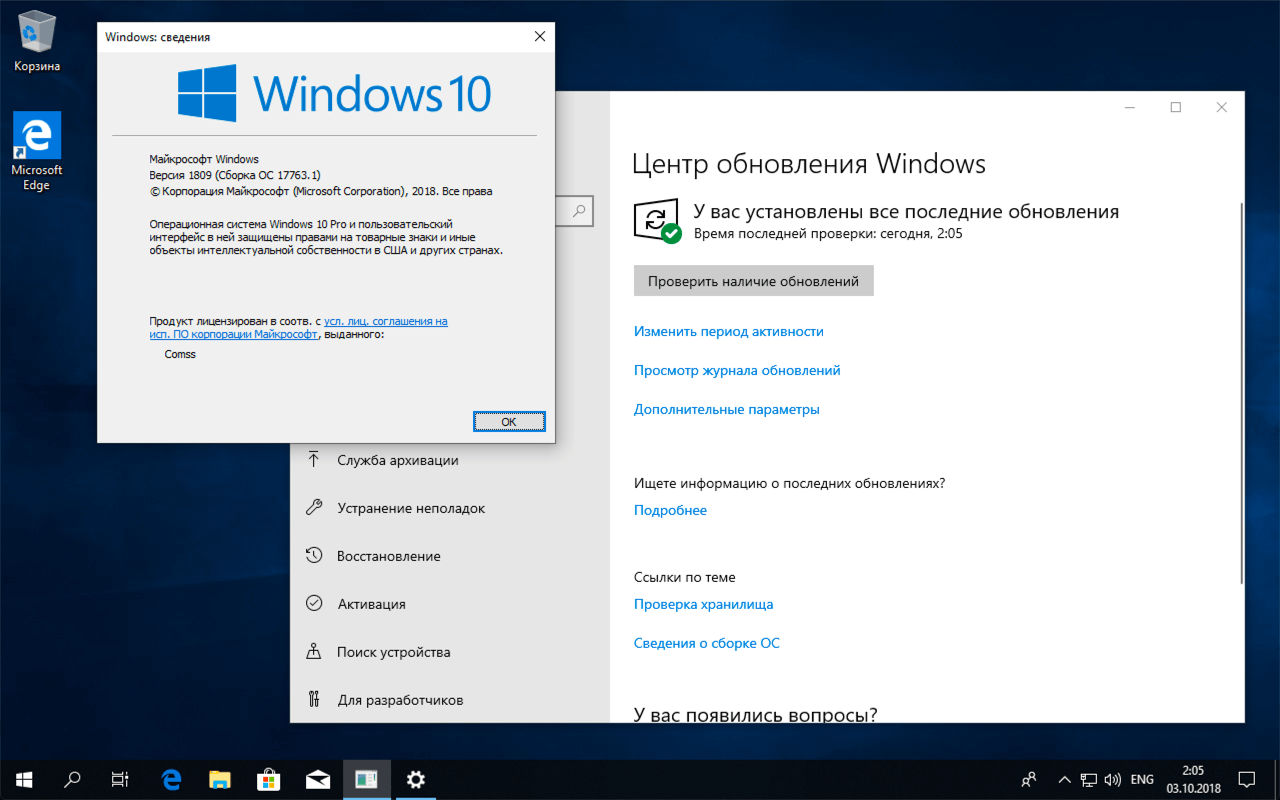This screenshot has height=800, width=1280.
Task: Select Поиск устройства sidebar item
Action: point(450,652)
